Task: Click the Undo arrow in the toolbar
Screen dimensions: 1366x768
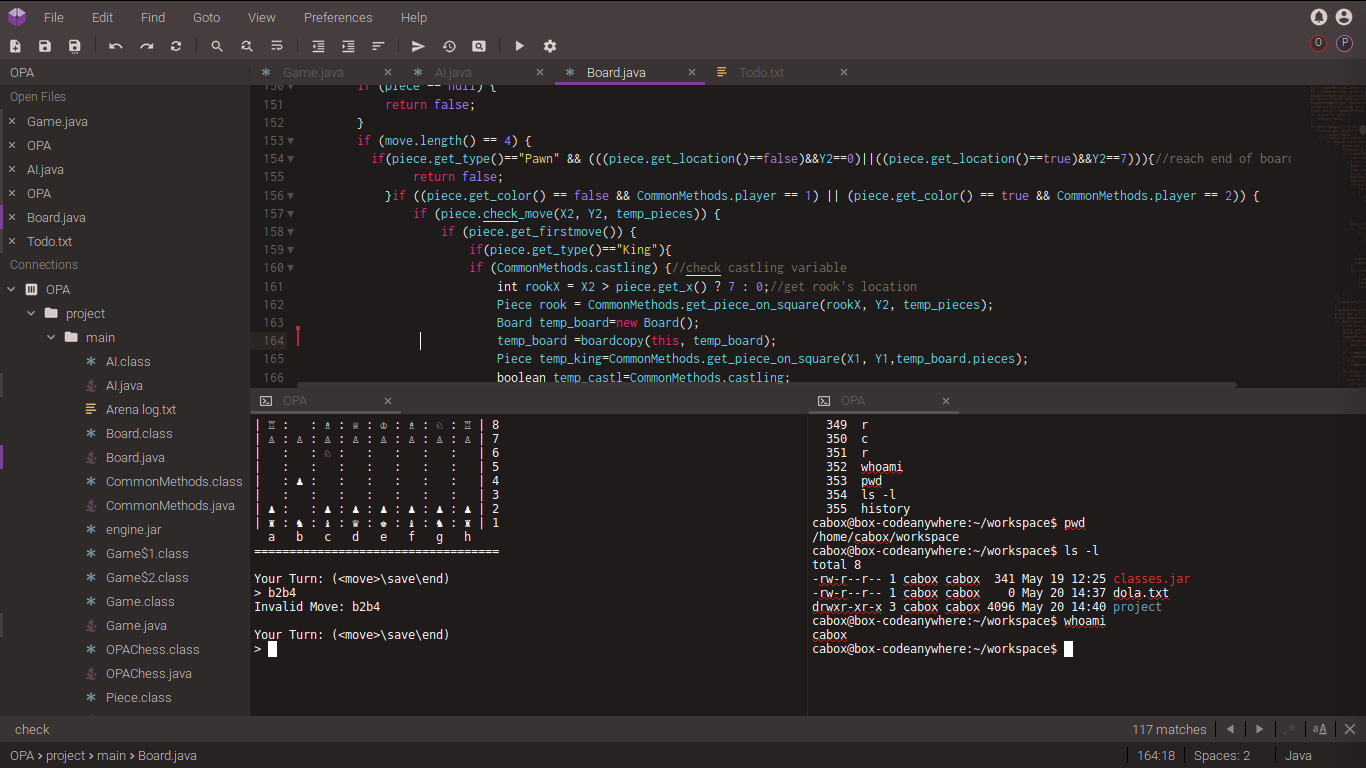Action: click(116, 46)
